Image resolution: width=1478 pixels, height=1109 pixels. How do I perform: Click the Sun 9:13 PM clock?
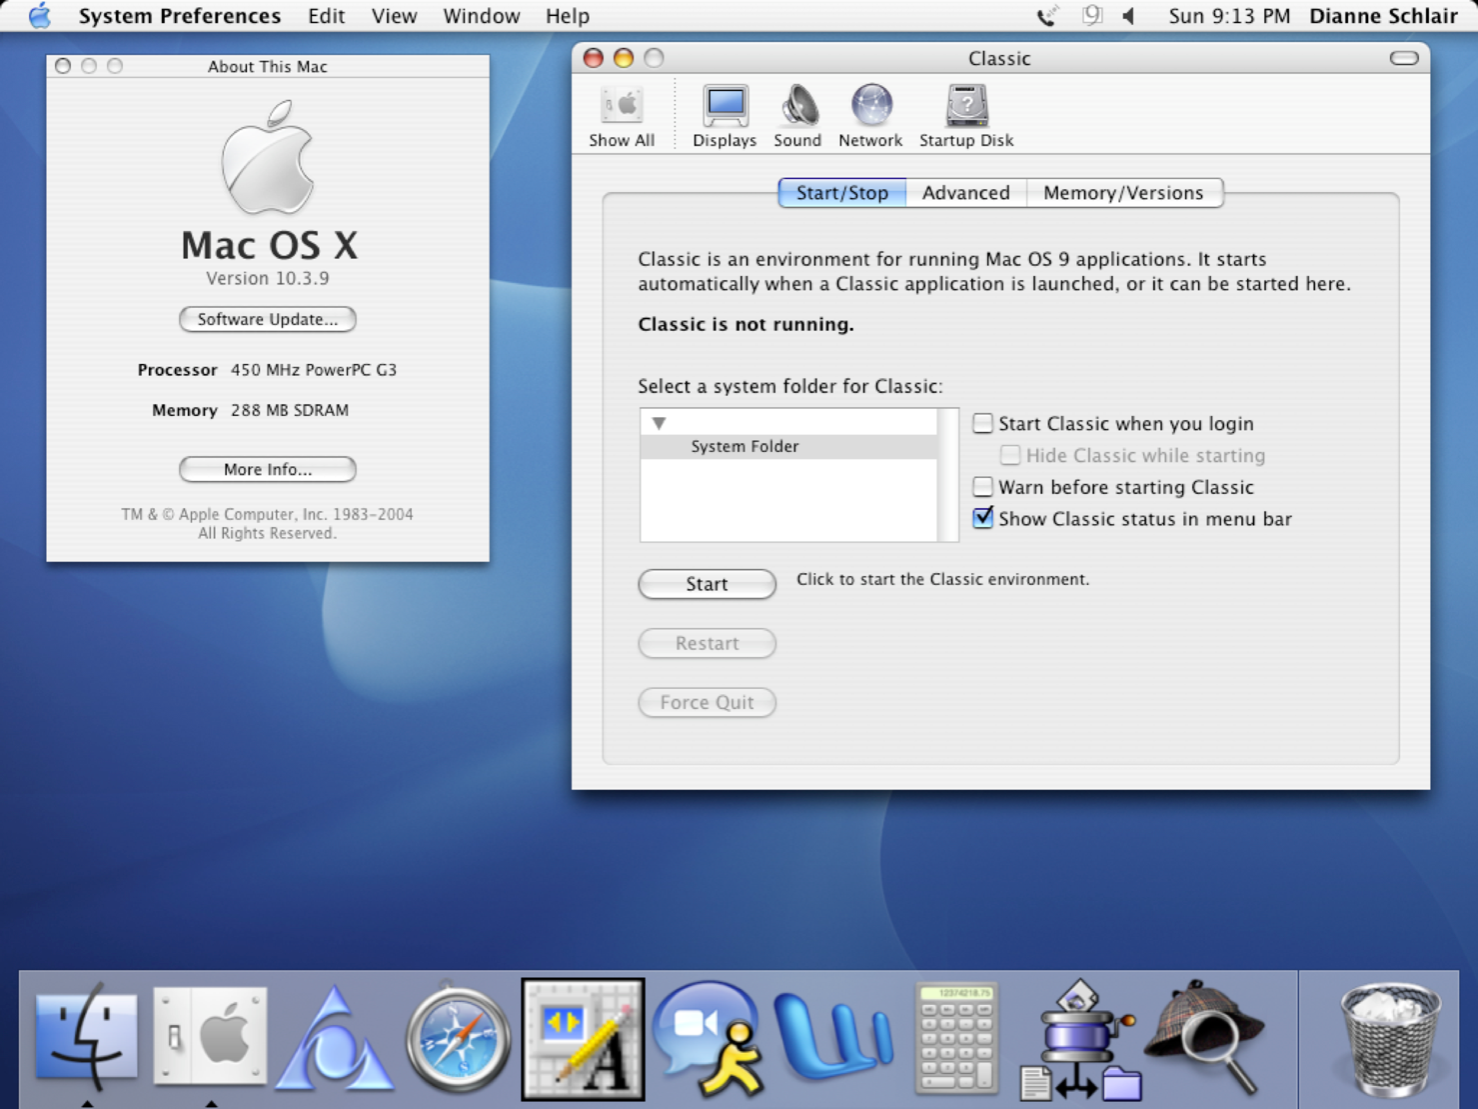[x=1229, y=16]
